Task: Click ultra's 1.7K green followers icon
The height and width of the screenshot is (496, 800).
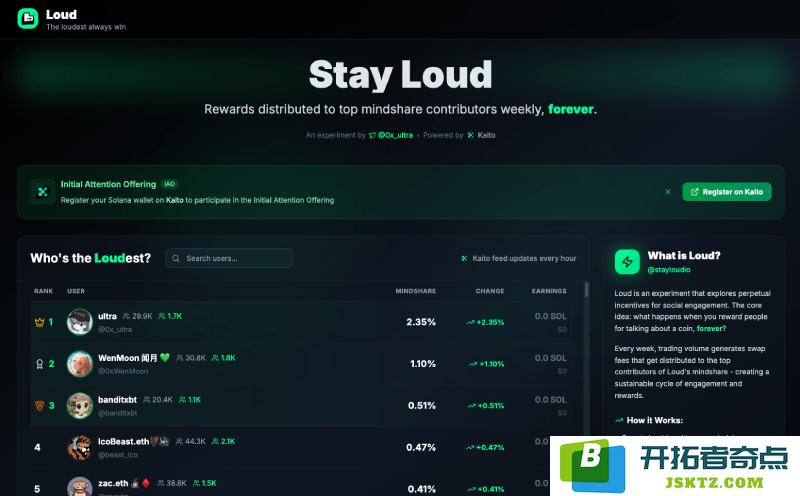Action: tap(162, 316)
